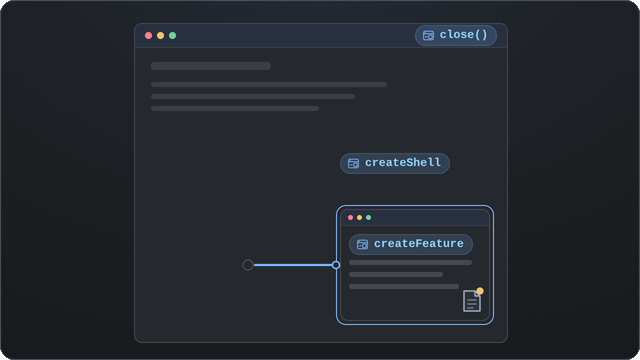This screenshot has height=360, width=640.
Task: Click the window icon on the createFeature pill
Action: [x=362, y=244]
